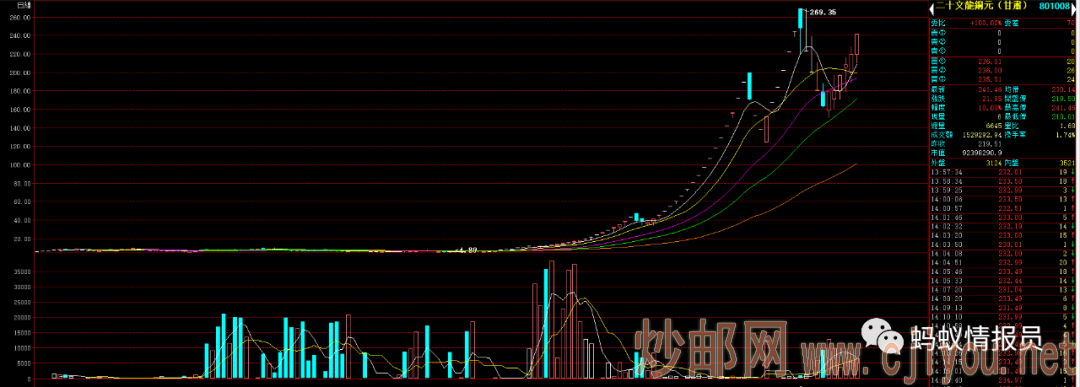The width and height of the screenshot is (1080, 387).
Task: Select the 14:01:46 trade tick row
Action: [1003, 217]
